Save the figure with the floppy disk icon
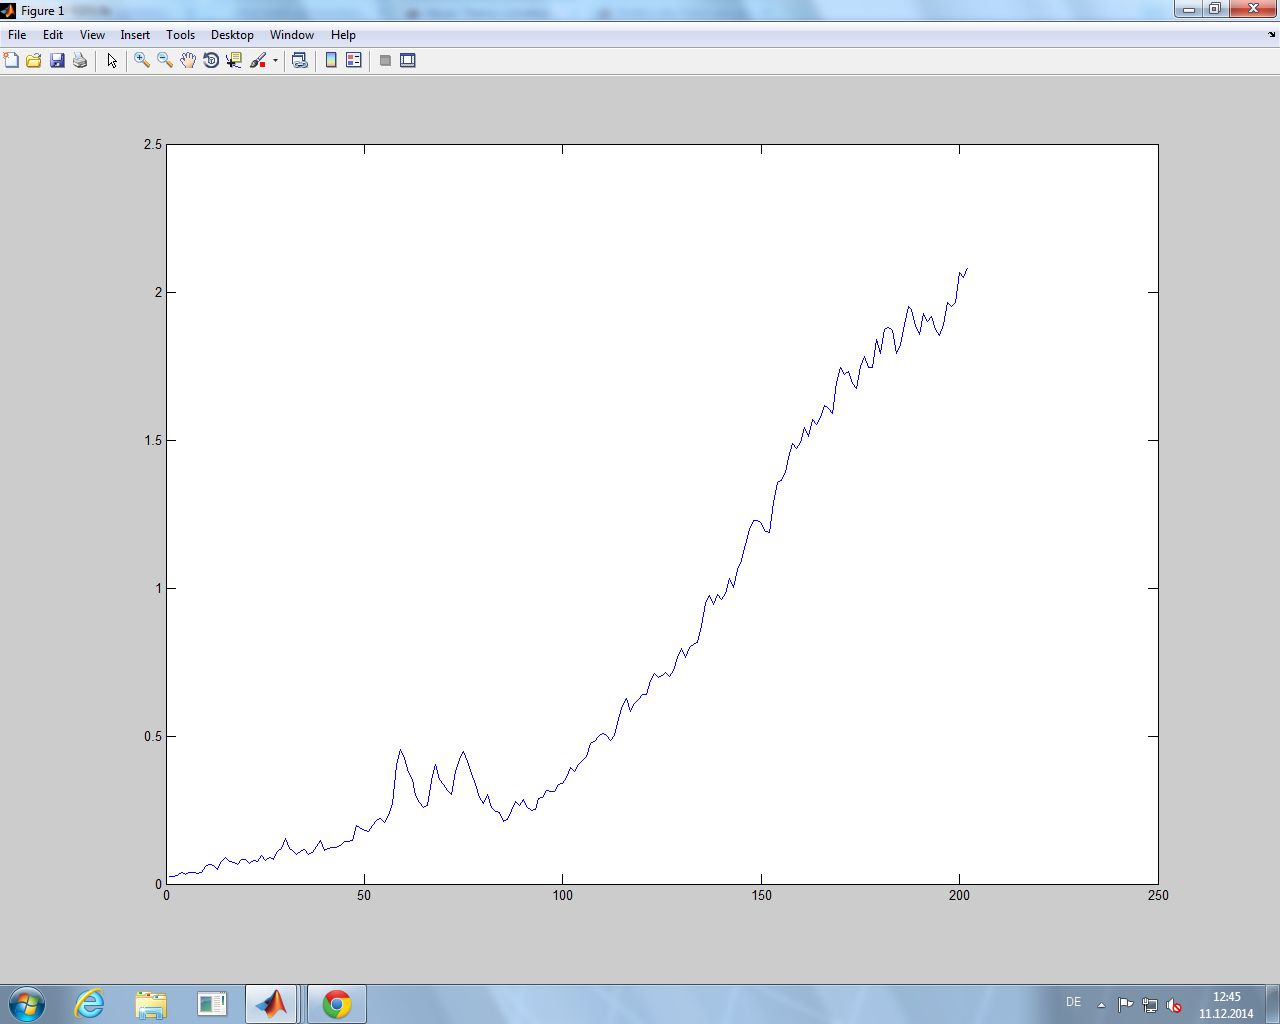The width and height of the screenshot is (1280, 1024). pyautogui.click(x=57, y=61)
